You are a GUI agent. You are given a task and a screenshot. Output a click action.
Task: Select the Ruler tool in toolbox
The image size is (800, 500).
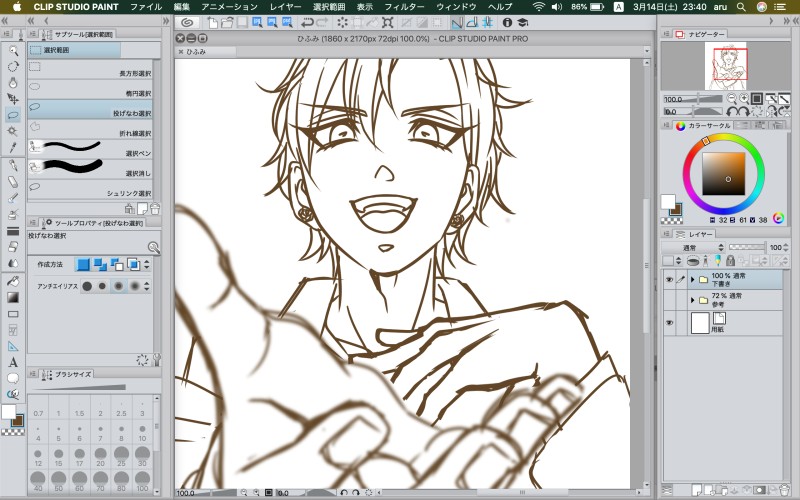13,346
